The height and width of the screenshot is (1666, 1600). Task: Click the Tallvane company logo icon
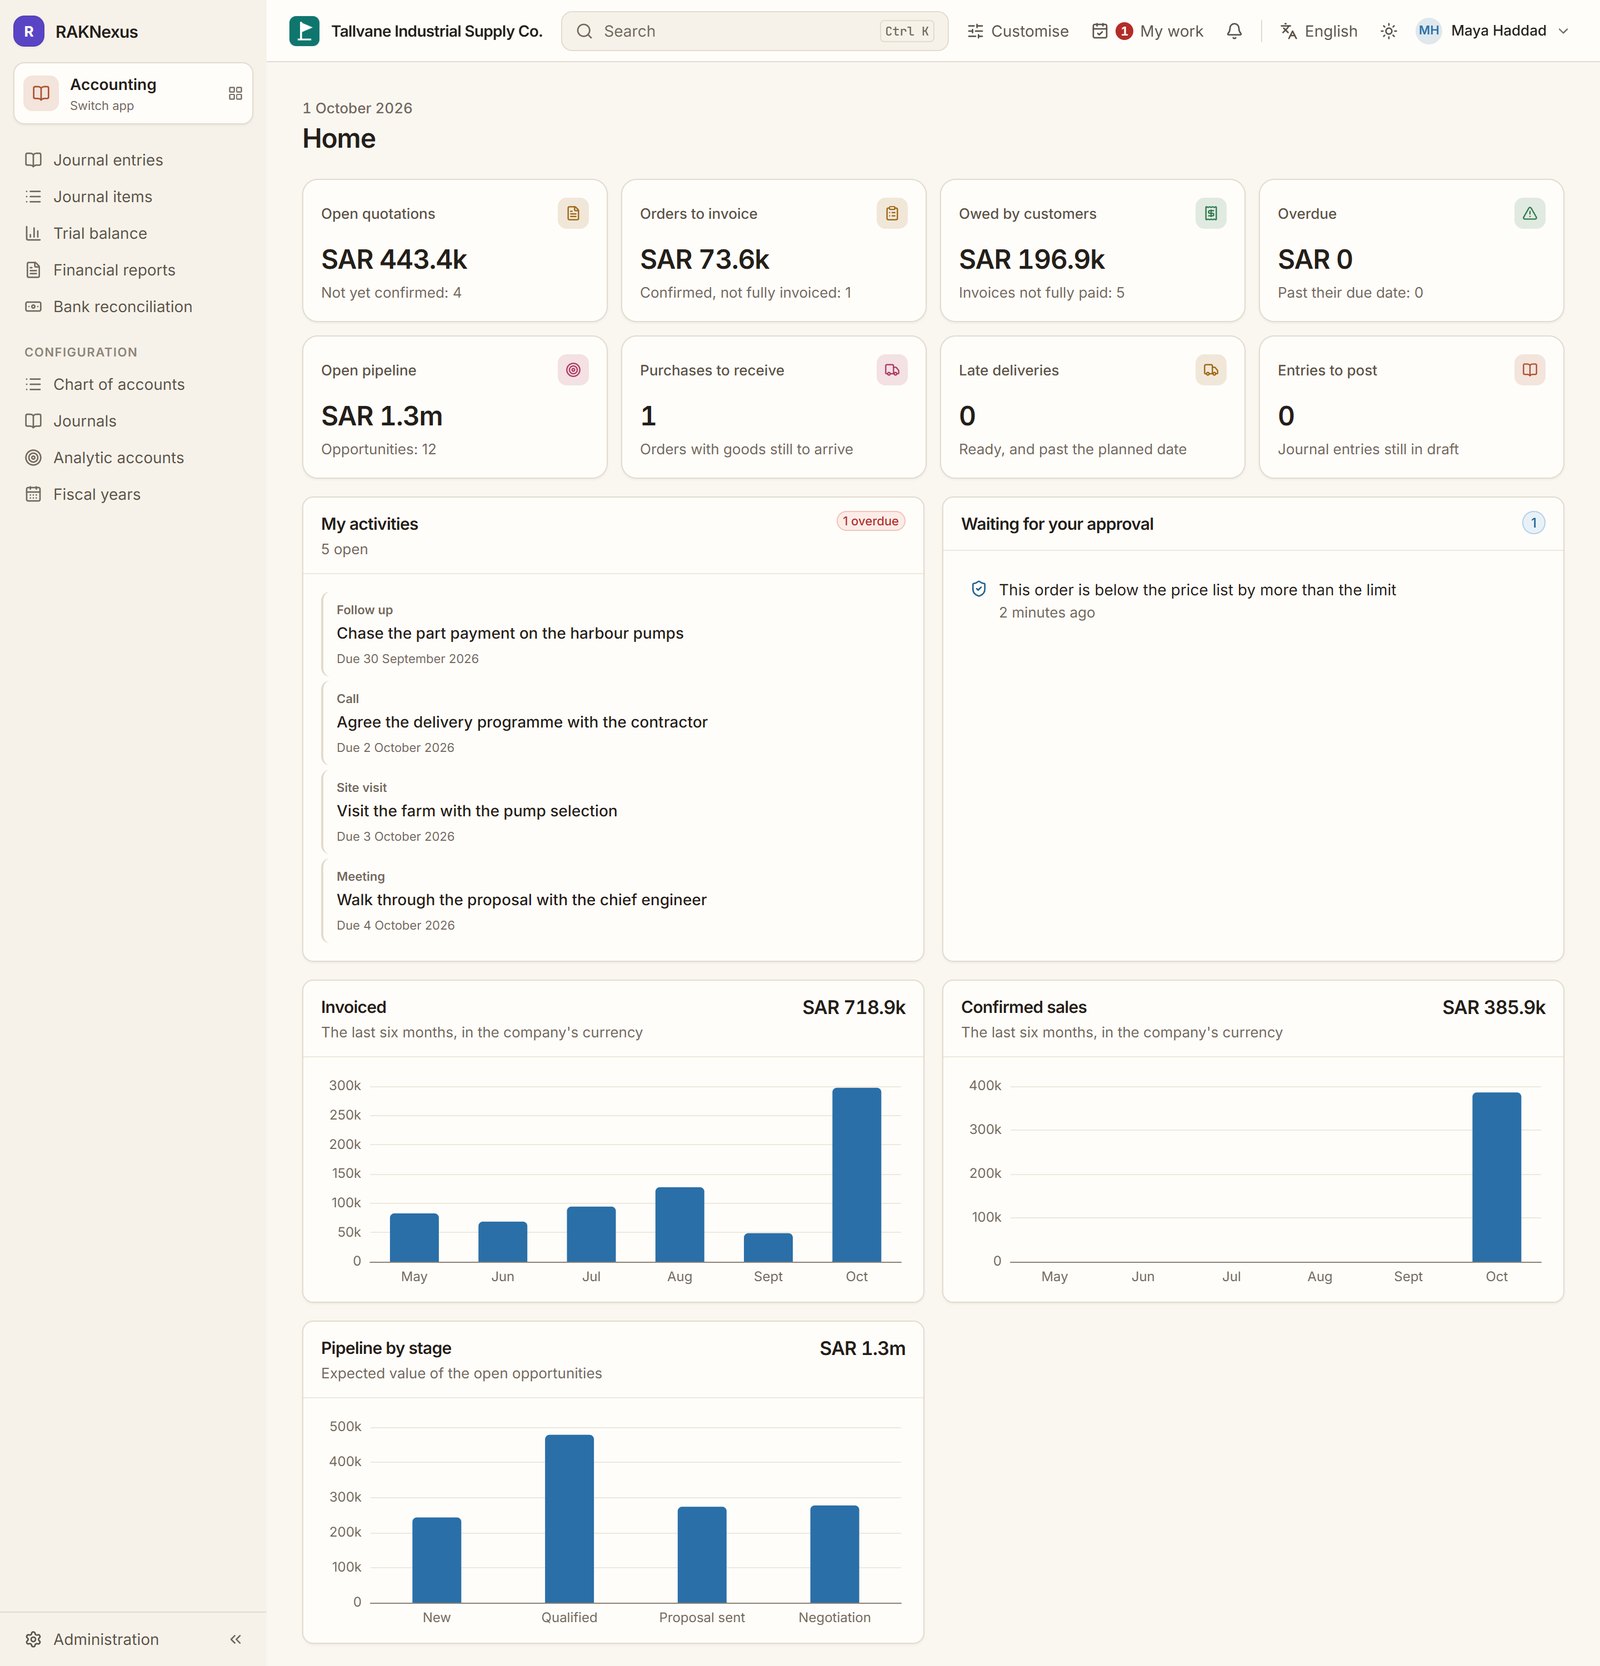coord(304,31)
